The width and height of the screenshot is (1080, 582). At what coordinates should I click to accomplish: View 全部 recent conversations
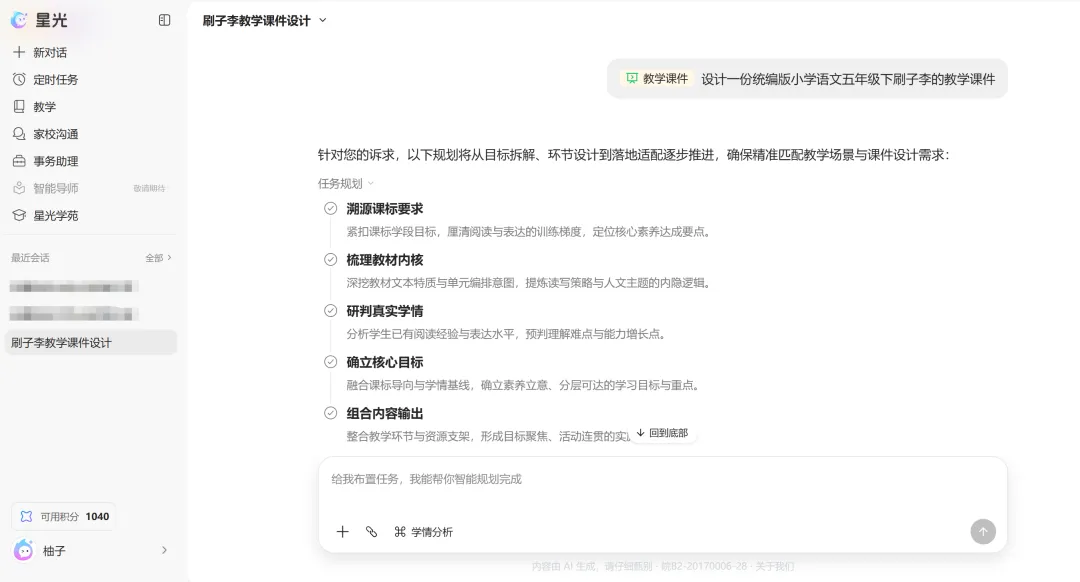tap(158, 258)
